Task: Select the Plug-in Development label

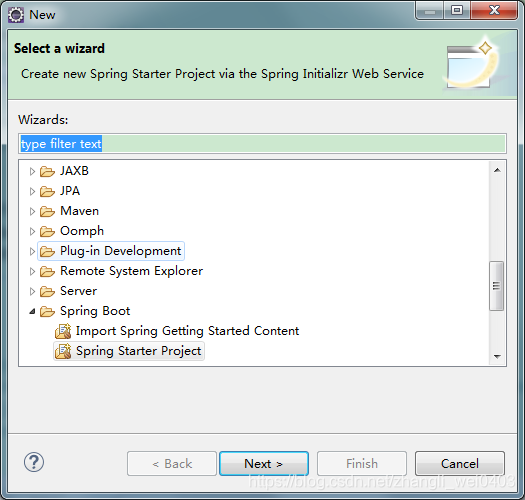Action: tap(121, 251)
